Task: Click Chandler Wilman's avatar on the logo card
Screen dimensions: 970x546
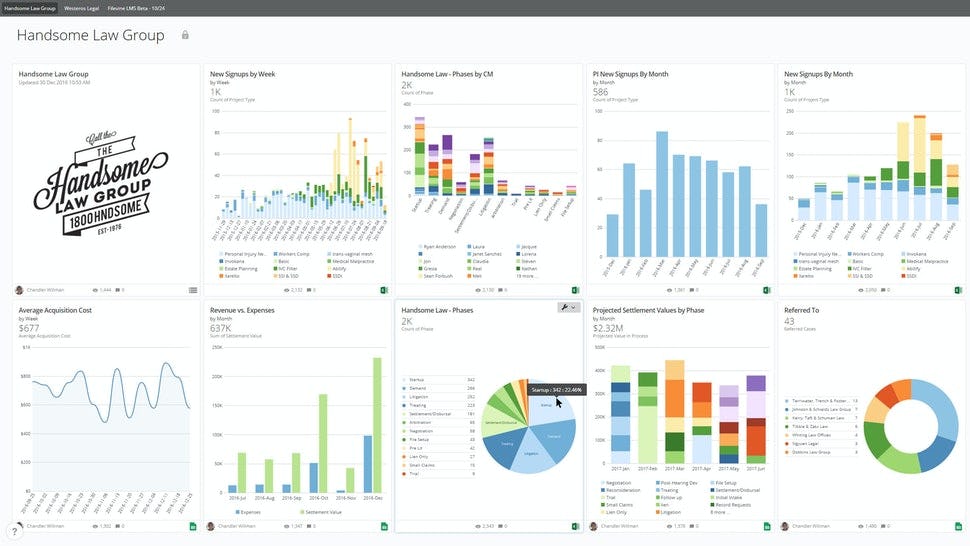Action: [x=19, y=290]
